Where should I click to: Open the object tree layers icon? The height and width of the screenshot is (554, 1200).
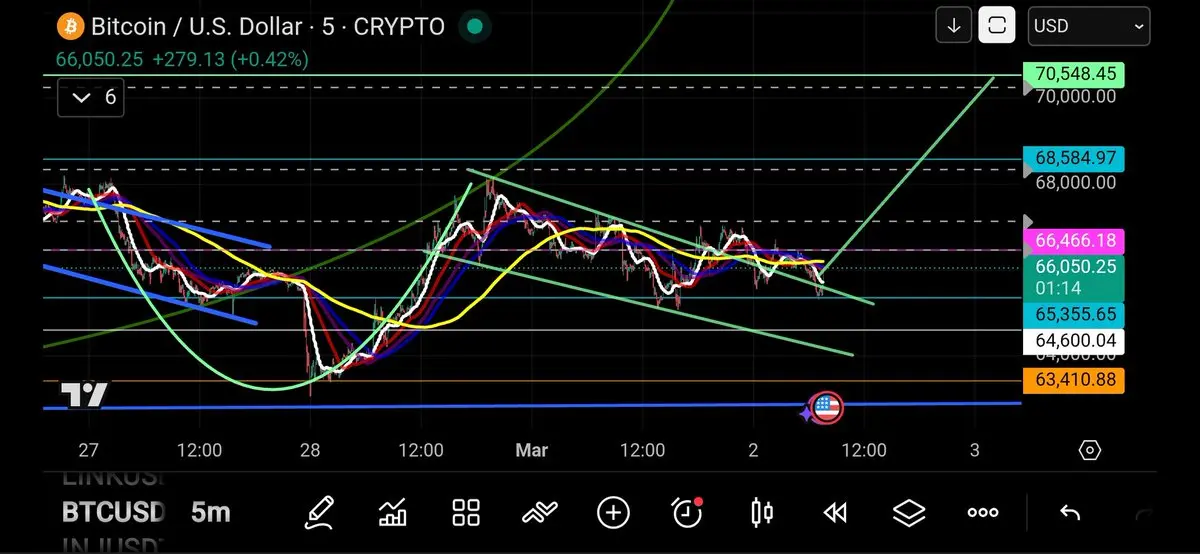coord(909,513)
